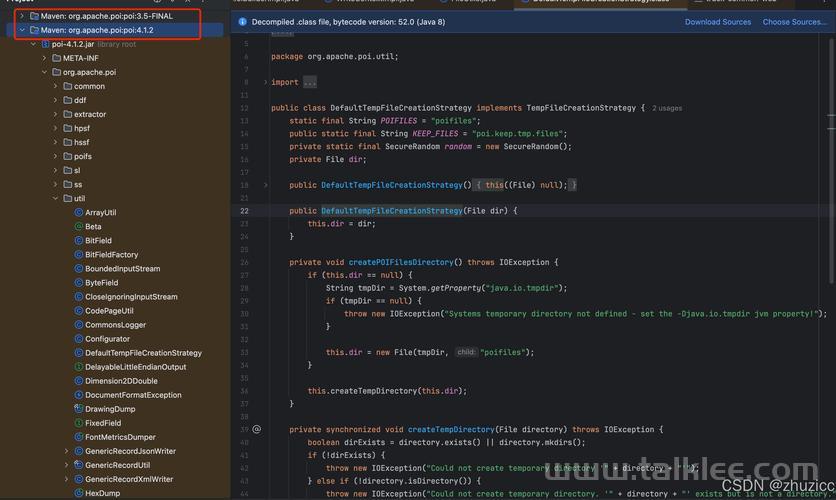Click the FontMetricsDumper class icon
836x500 pixels.
click(x=78, y=437)
